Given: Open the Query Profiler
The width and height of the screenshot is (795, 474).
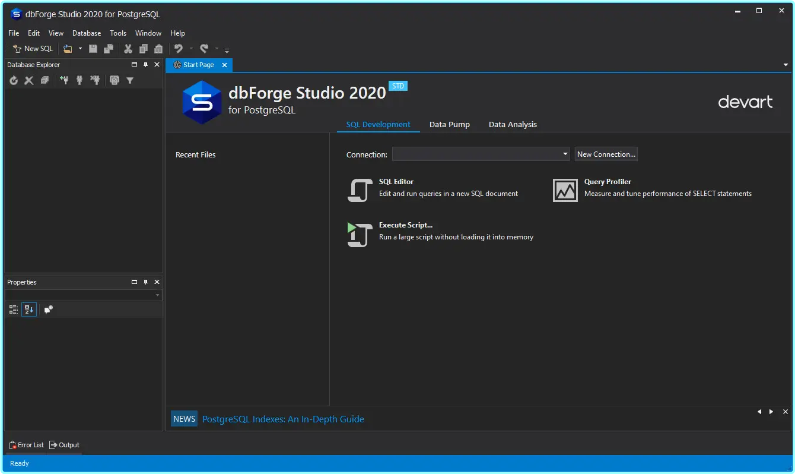Looking at the screenshot, I should coord(653,189).
